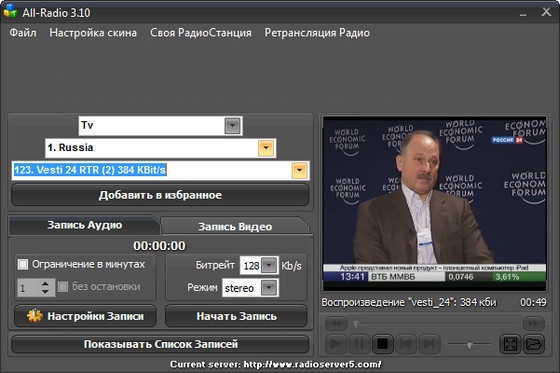Stop playback with the square stop button

(x=382, y=344)
